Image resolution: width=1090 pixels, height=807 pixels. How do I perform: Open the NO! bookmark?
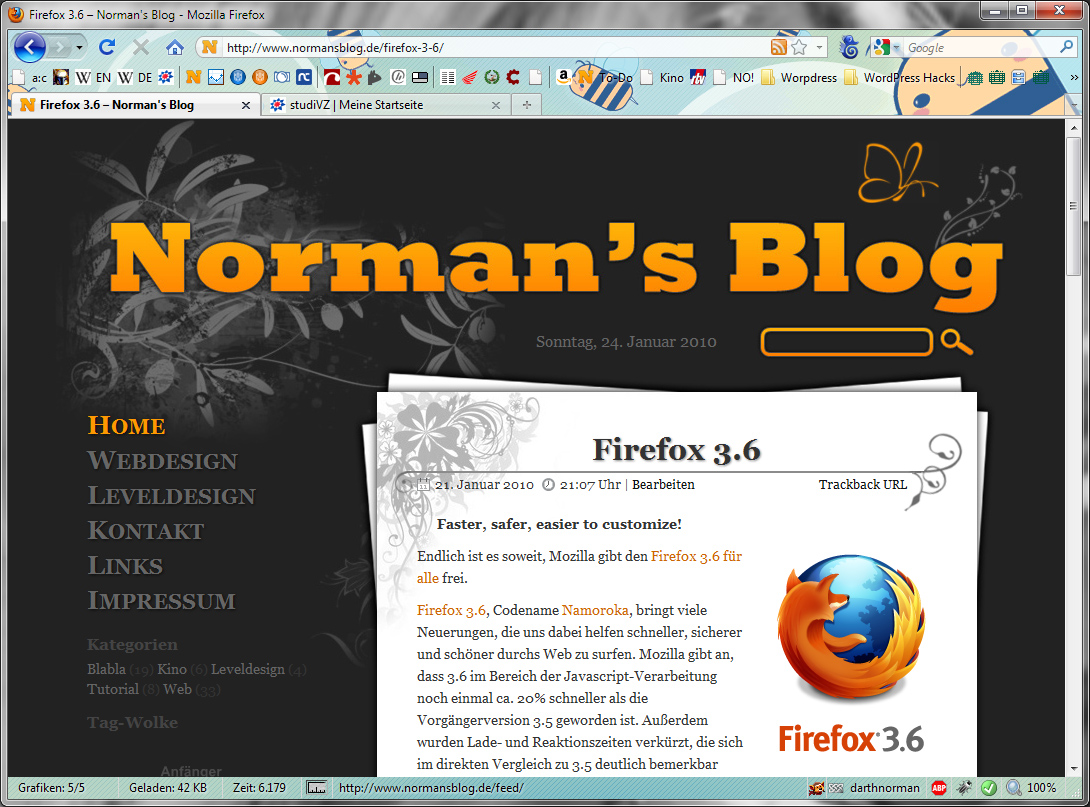coord(733,78)
